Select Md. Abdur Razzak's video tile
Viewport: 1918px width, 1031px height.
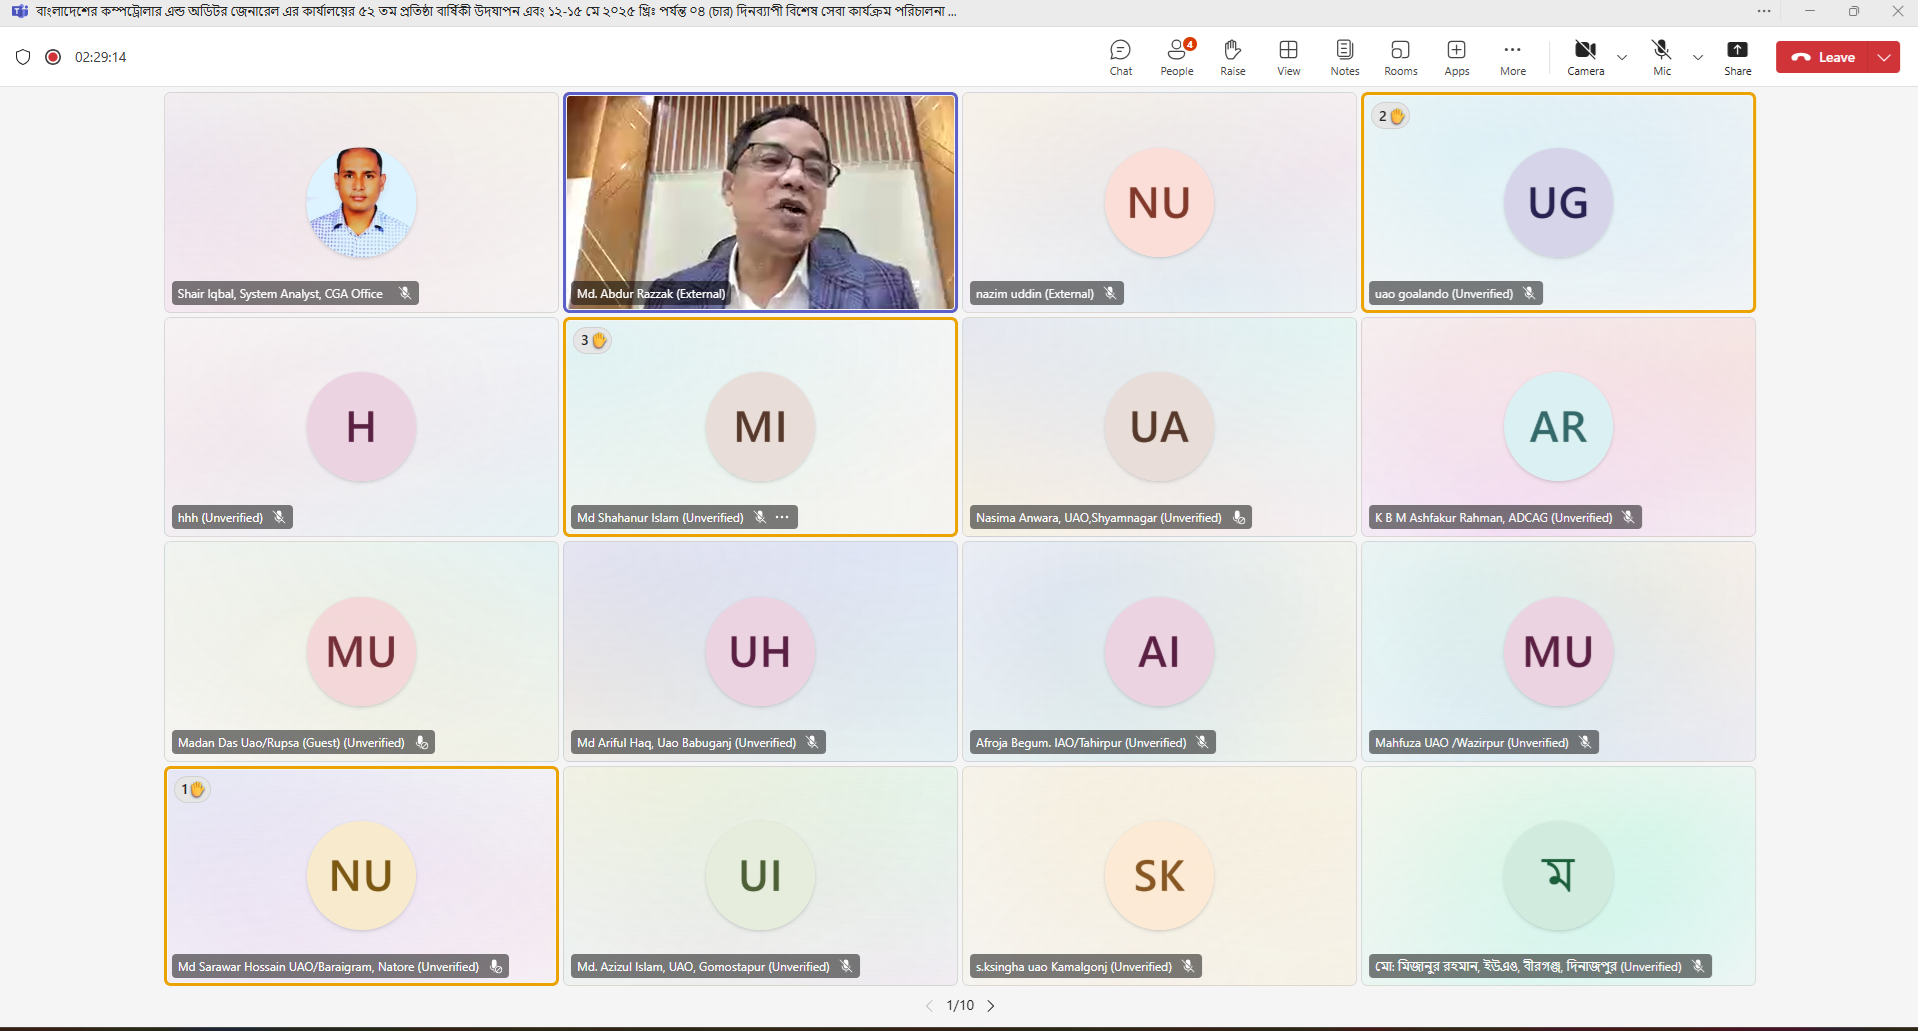760,200
